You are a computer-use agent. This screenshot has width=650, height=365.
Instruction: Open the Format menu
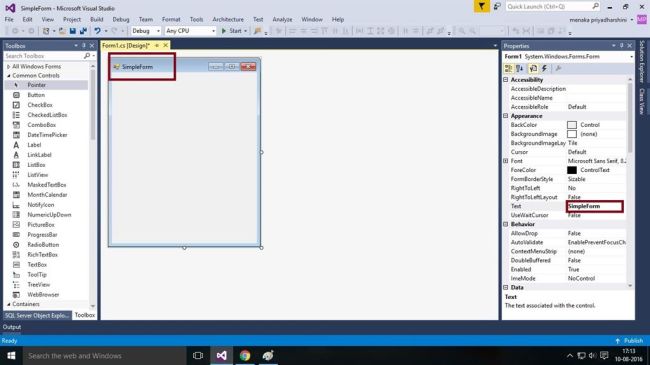171,19
